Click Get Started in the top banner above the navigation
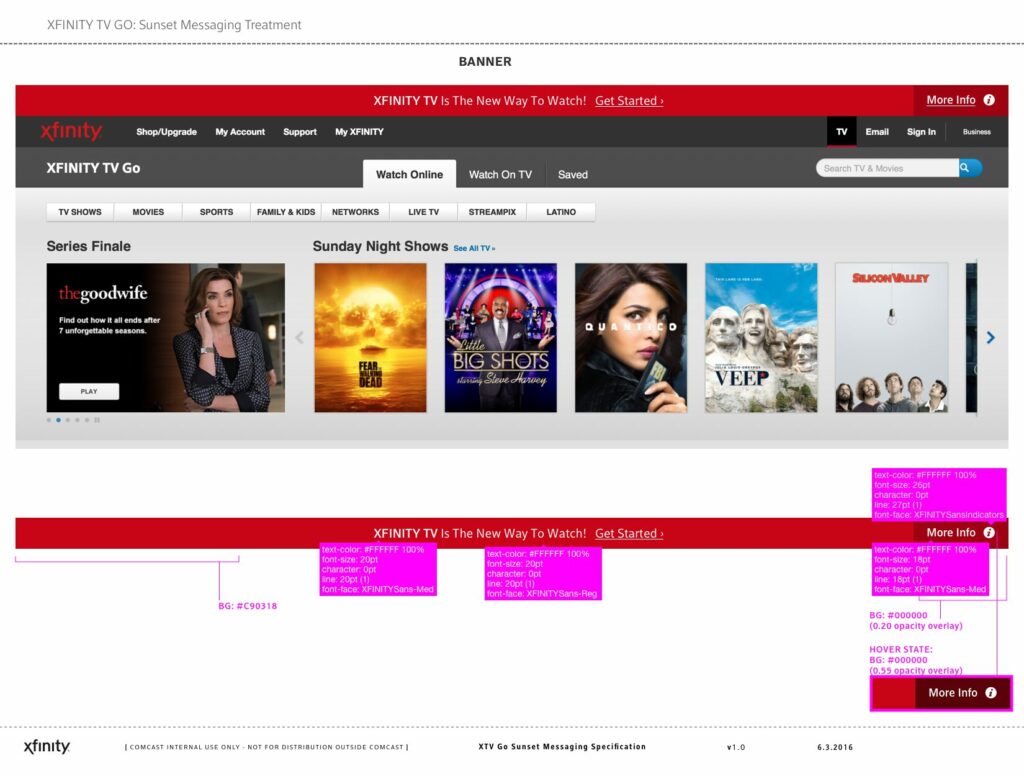The image size is (1024, 776). (629, 101)
